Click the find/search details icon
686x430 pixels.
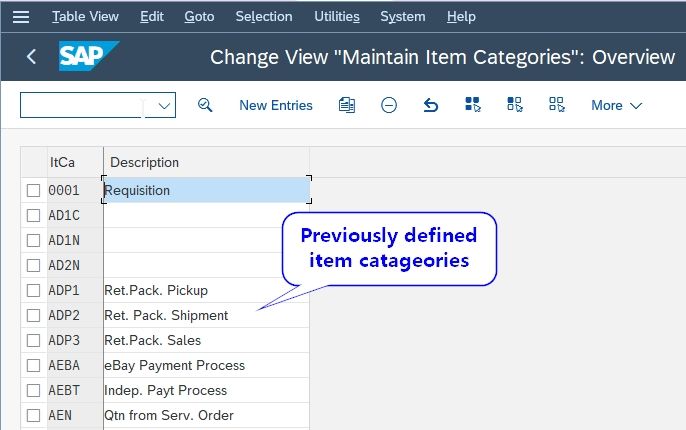pos(205,105)
